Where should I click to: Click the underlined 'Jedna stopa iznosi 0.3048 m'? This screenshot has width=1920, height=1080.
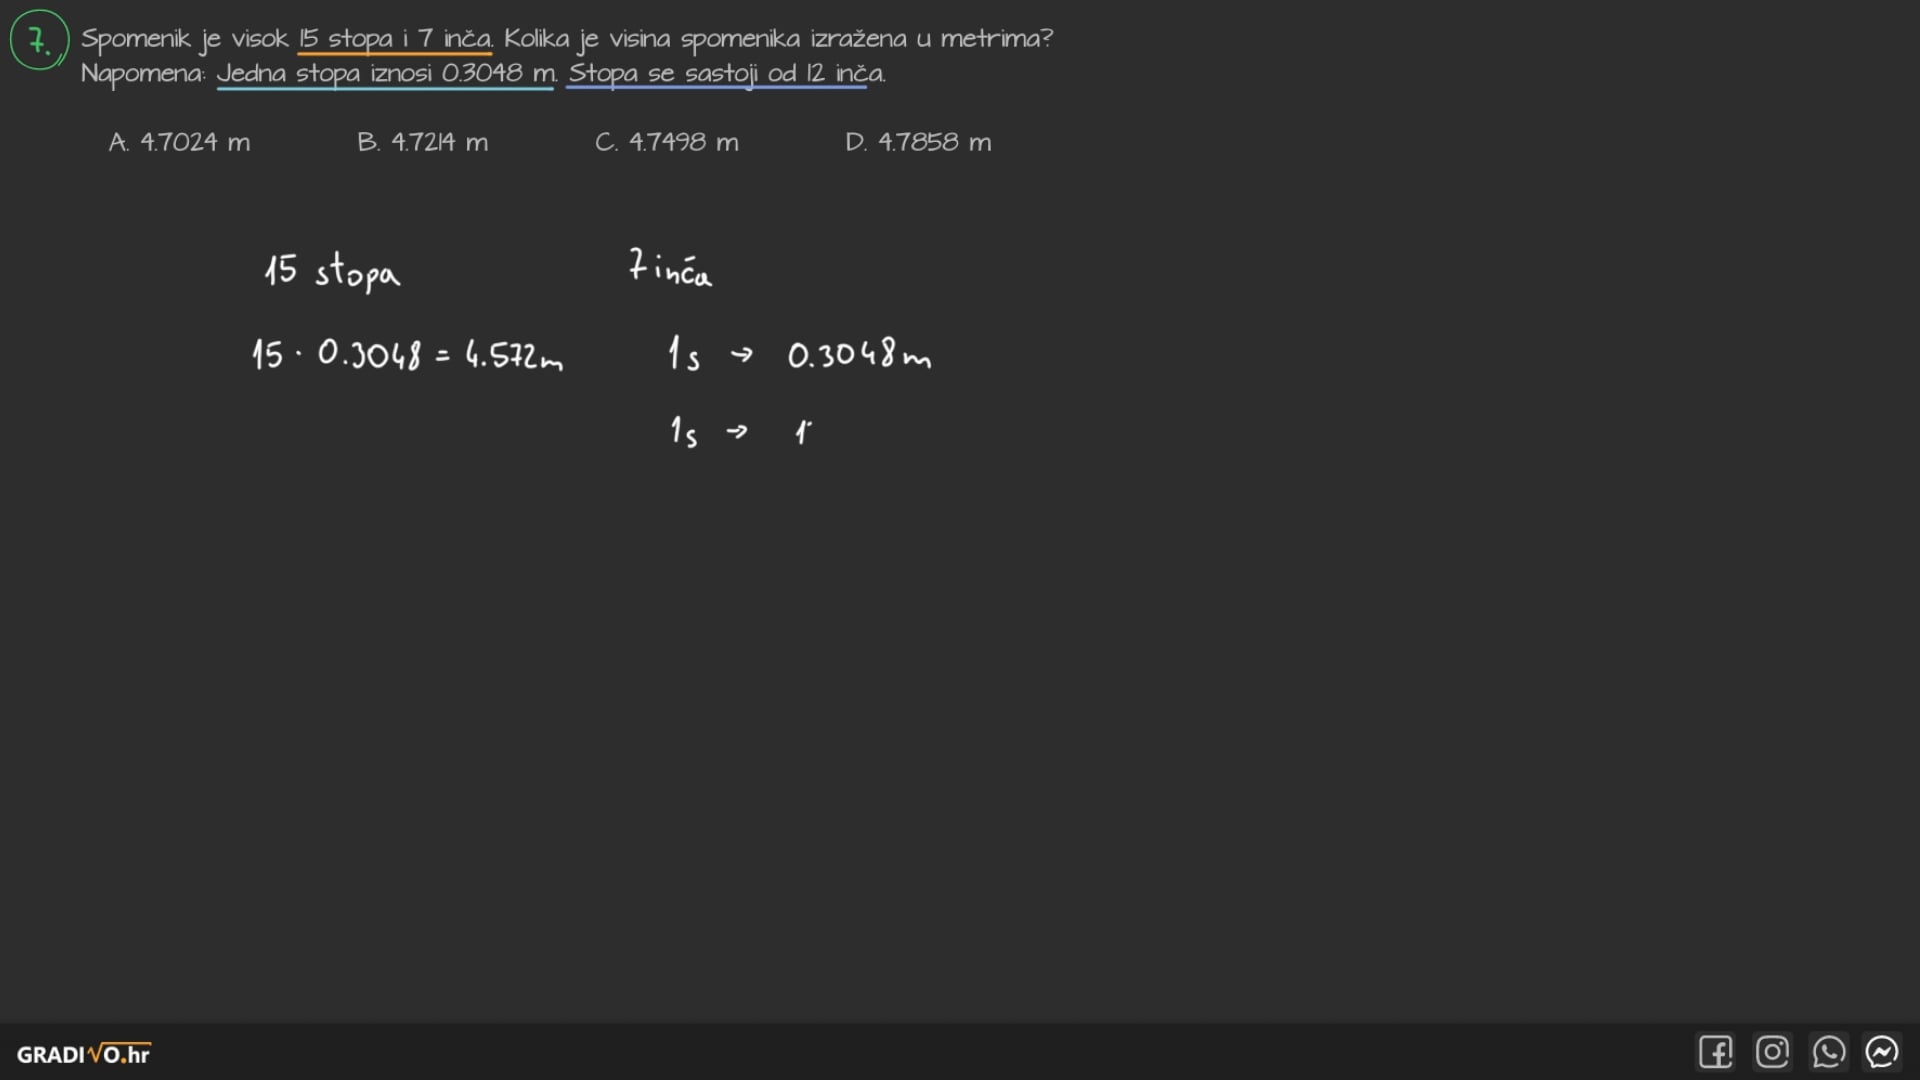385,73
